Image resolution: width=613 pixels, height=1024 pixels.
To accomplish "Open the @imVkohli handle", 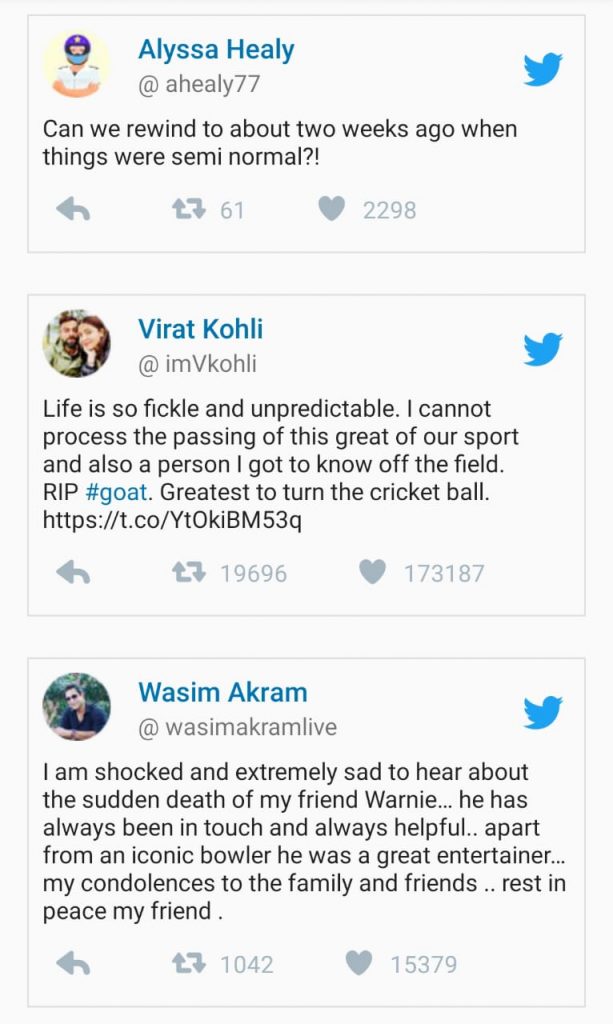I will 197,364.
